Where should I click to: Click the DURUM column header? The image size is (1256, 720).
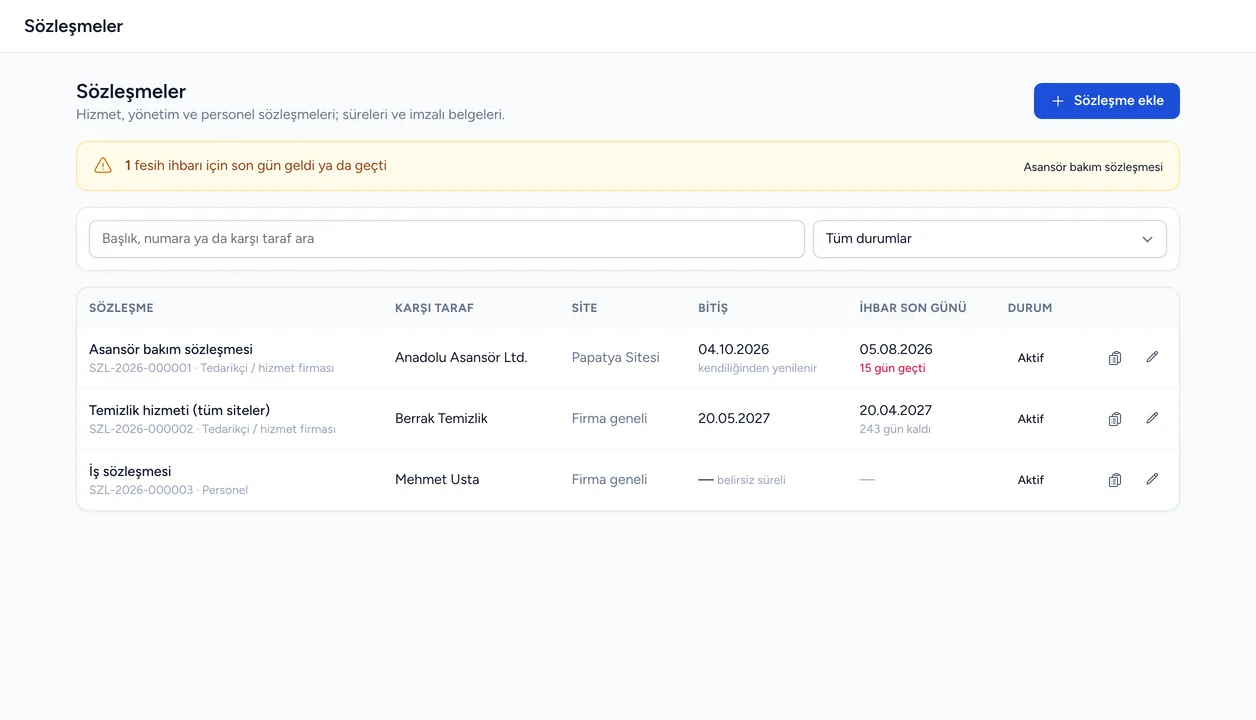tap(1030, 308)
